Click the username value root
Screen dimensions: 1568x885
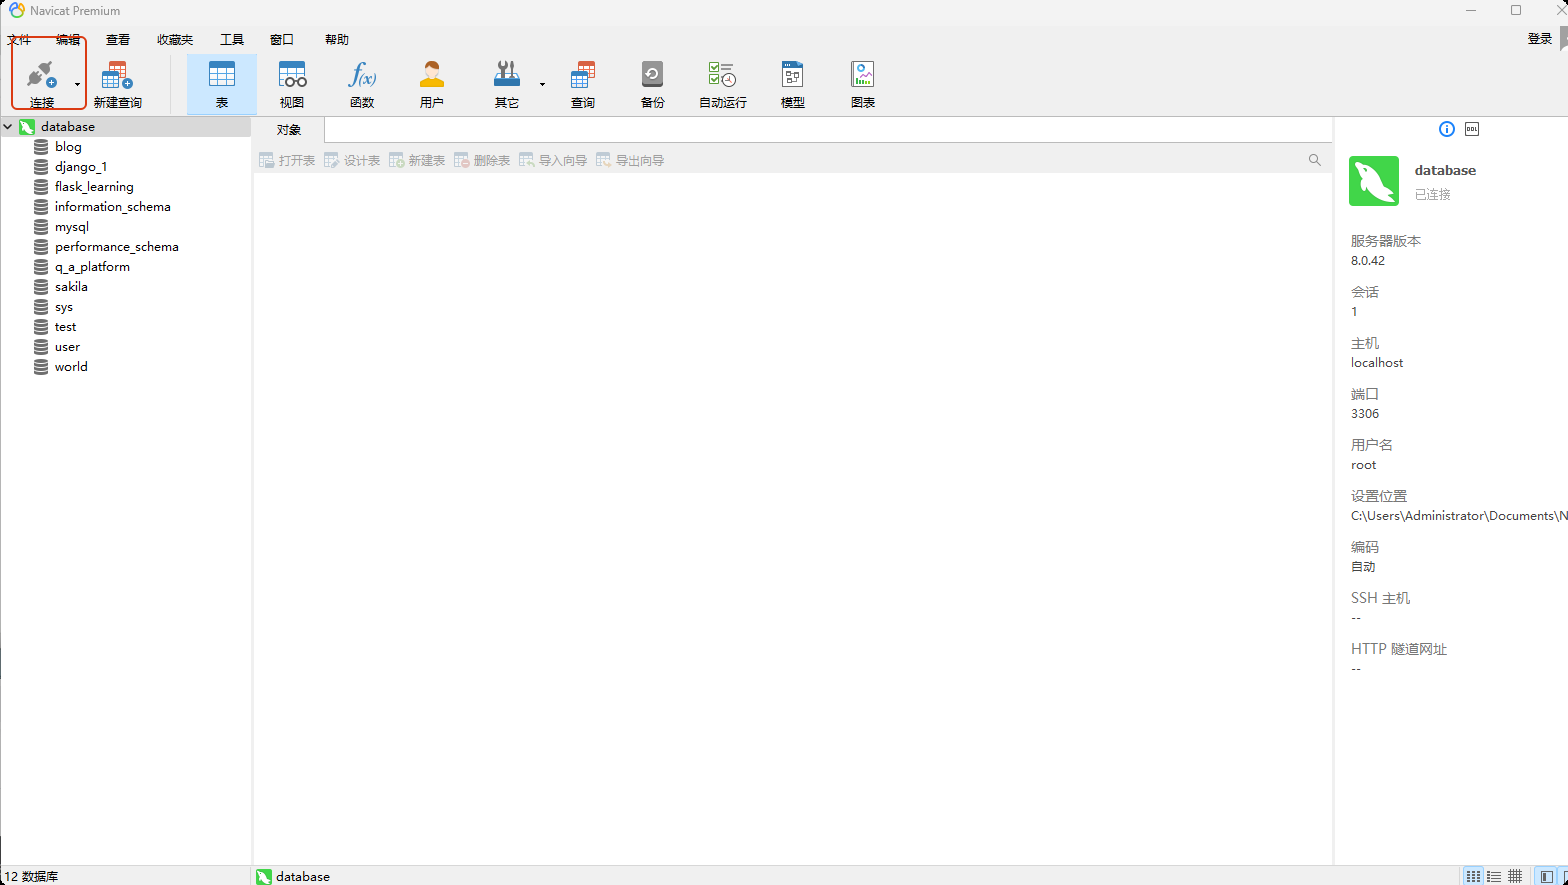pyautogui.click(x=1364, y=465)
